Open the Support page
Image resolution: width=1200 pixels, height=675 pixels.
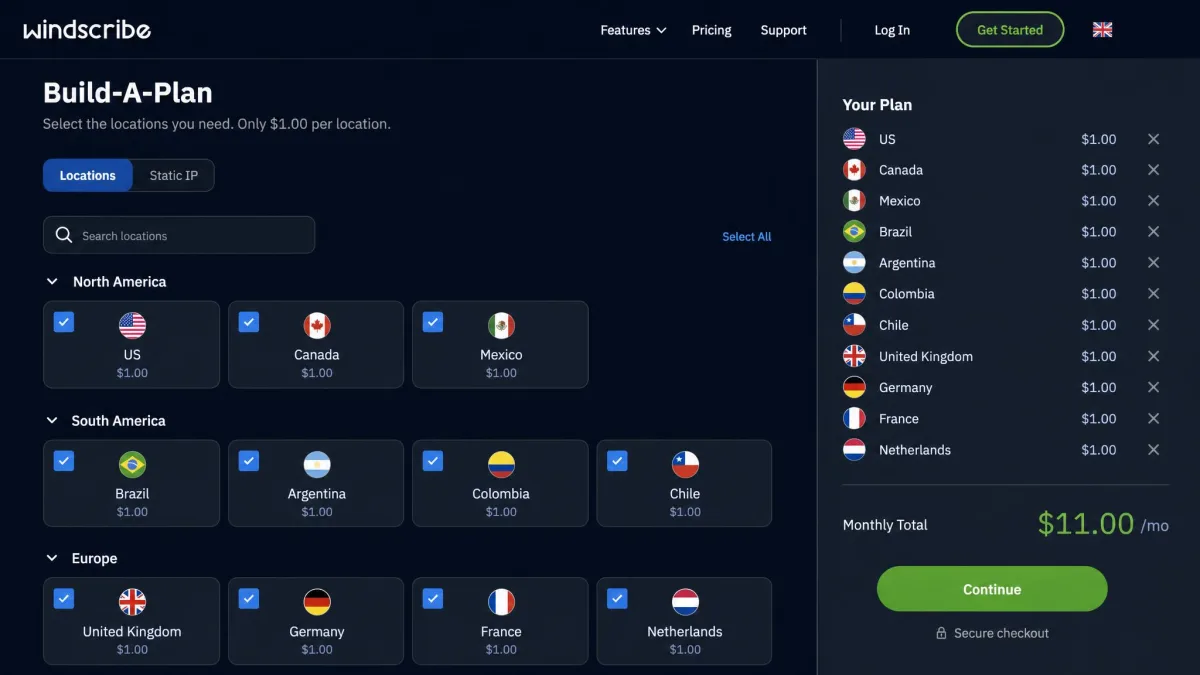783,30
